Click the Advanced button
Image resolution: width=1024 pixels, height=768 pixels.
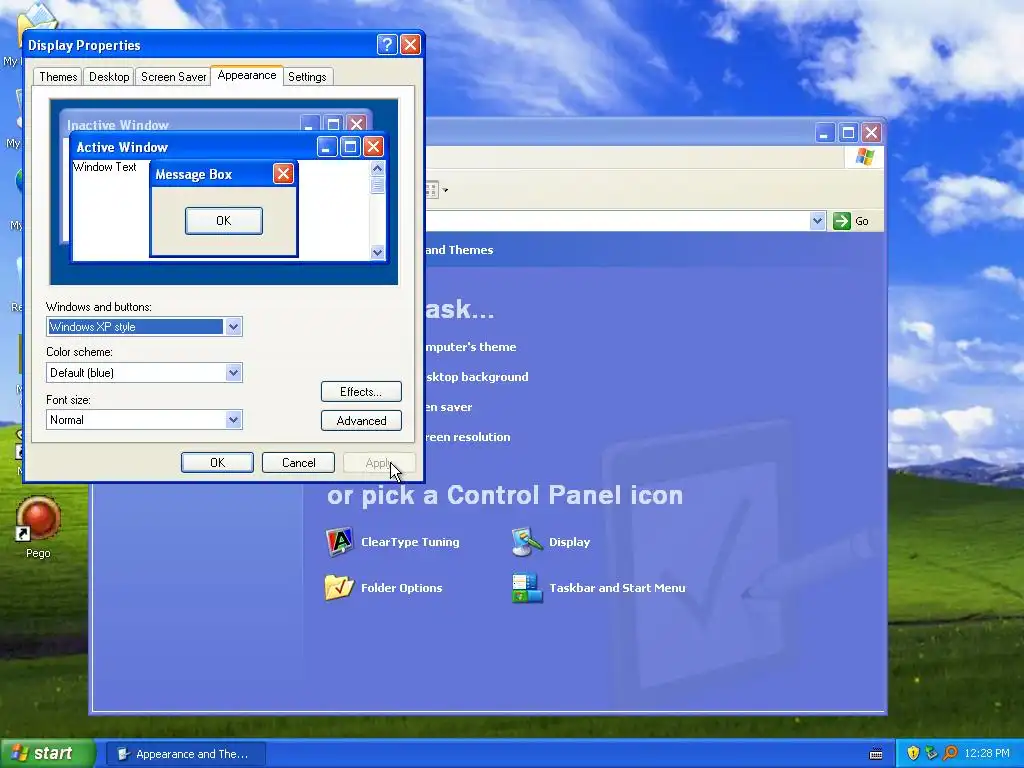click(361, 421)
